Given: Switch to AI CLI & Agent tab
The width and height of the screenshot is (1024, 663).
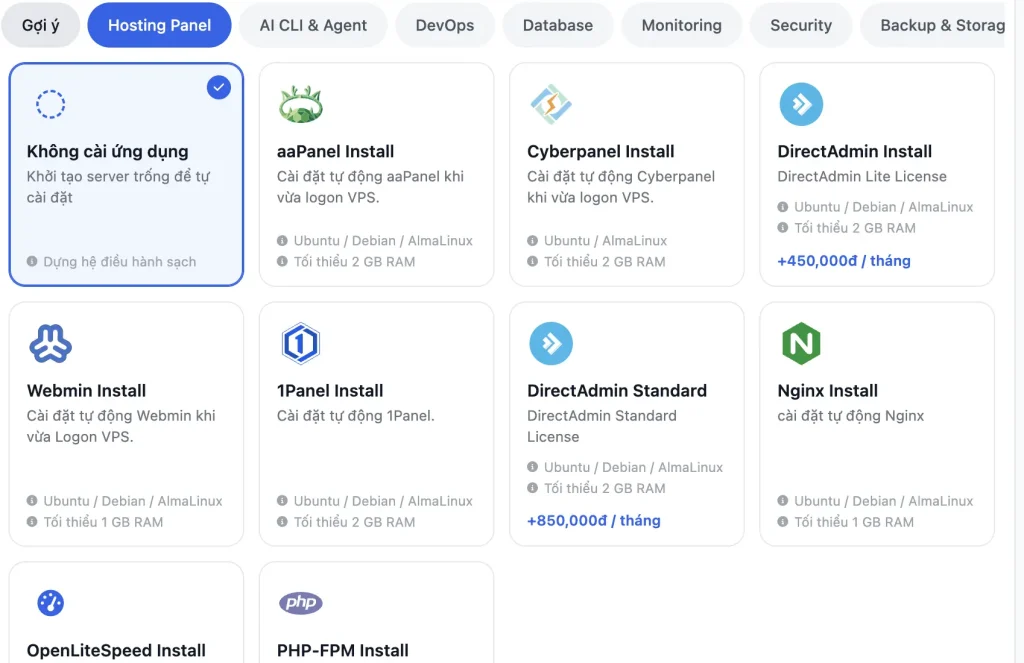Looking at the screenshot, I should coord(313,25).
